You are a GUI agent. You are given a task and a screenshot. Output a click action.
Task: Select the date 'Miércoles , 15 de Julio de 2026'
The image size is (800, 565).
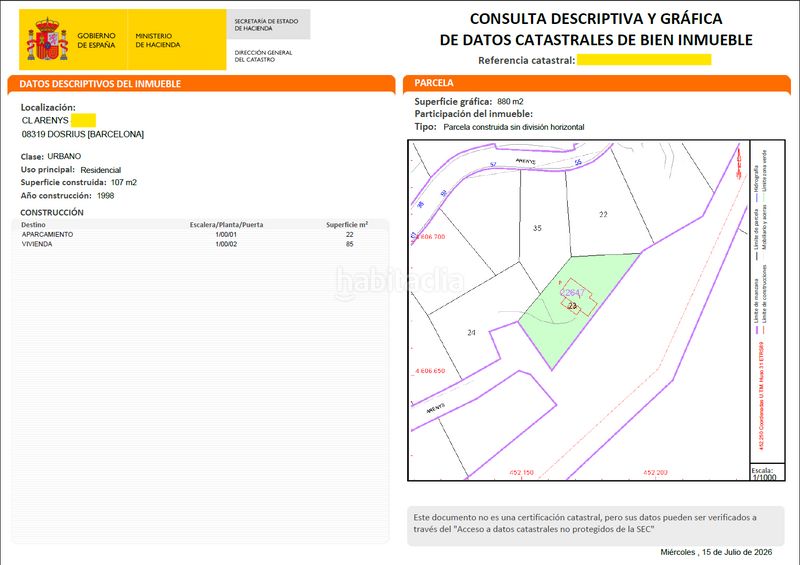click(x=716, y=552)
